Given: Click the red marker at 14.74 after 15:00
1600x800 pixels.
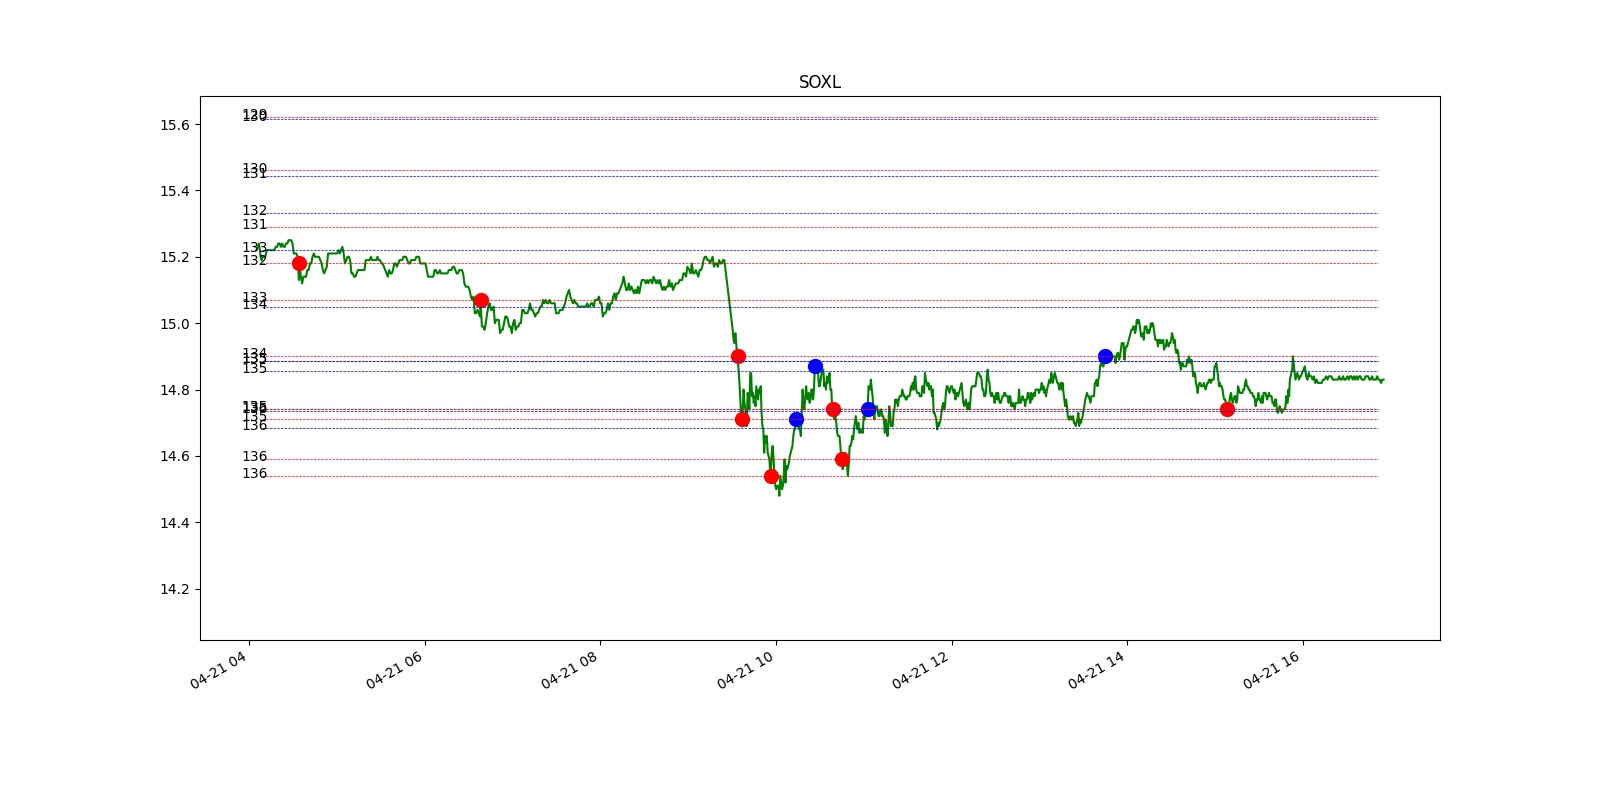Looking at the screenshot, I should [x=1227, y=409].
